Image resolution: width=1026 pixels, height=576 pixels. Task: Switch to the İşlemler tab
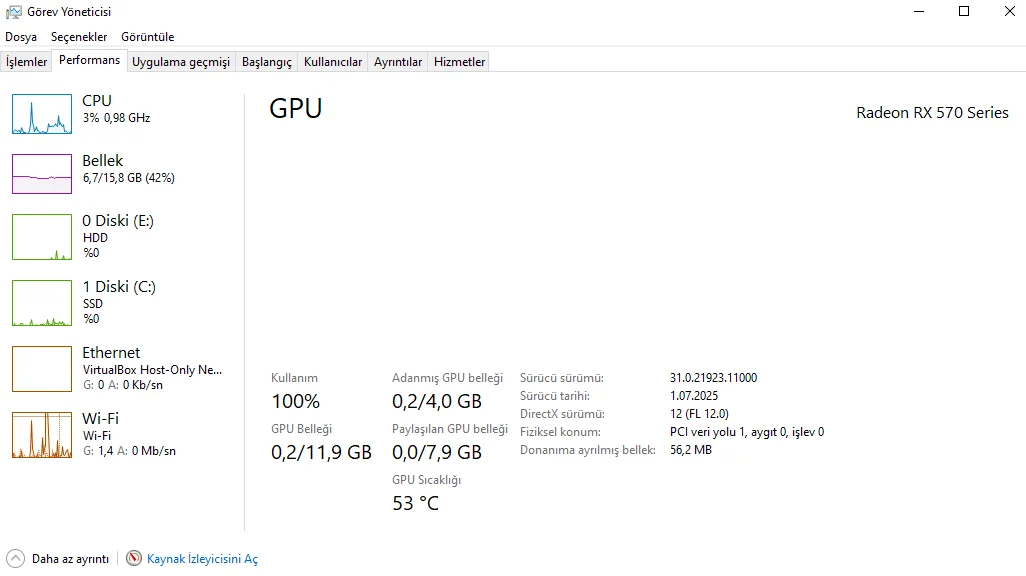pos(27,62)
